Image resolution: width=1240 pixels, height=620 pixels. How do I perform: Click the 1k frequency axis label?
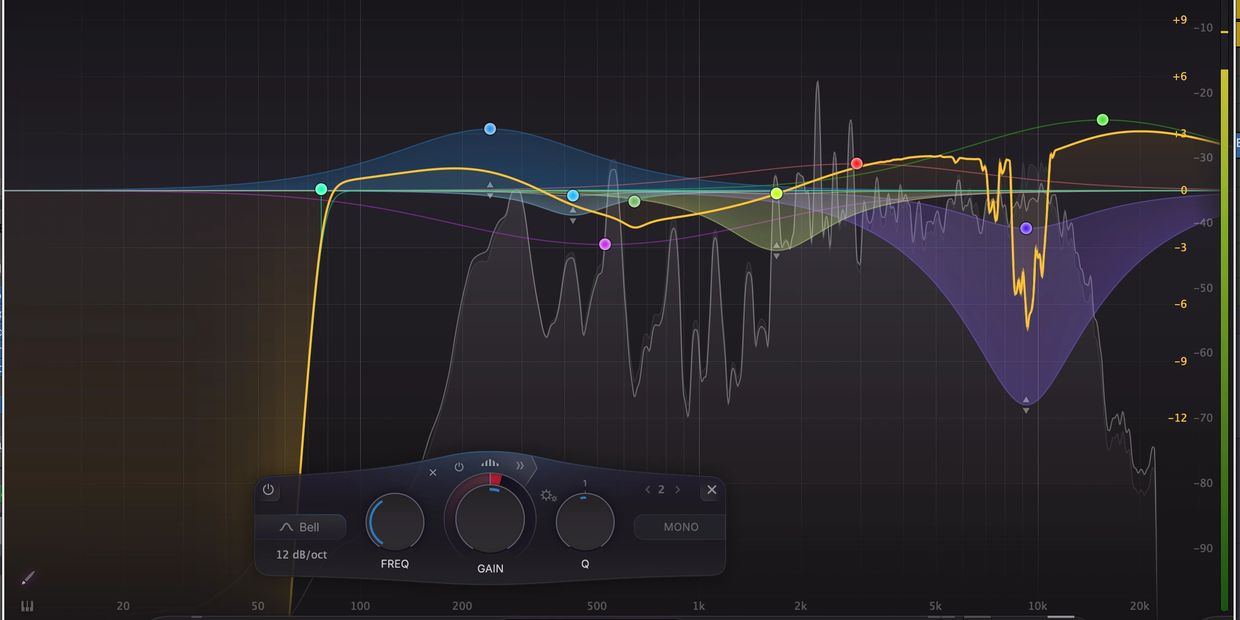click(x=698, y=606)
